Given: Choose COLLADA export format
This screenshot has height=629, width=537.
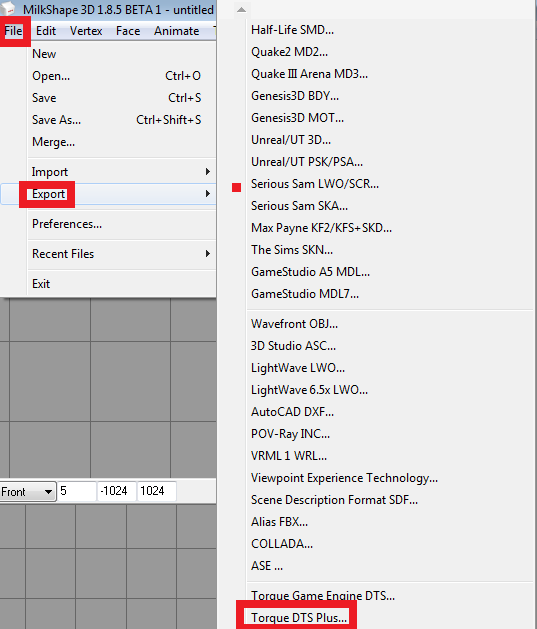Looking at the screenshot, I should pos(282,544).
